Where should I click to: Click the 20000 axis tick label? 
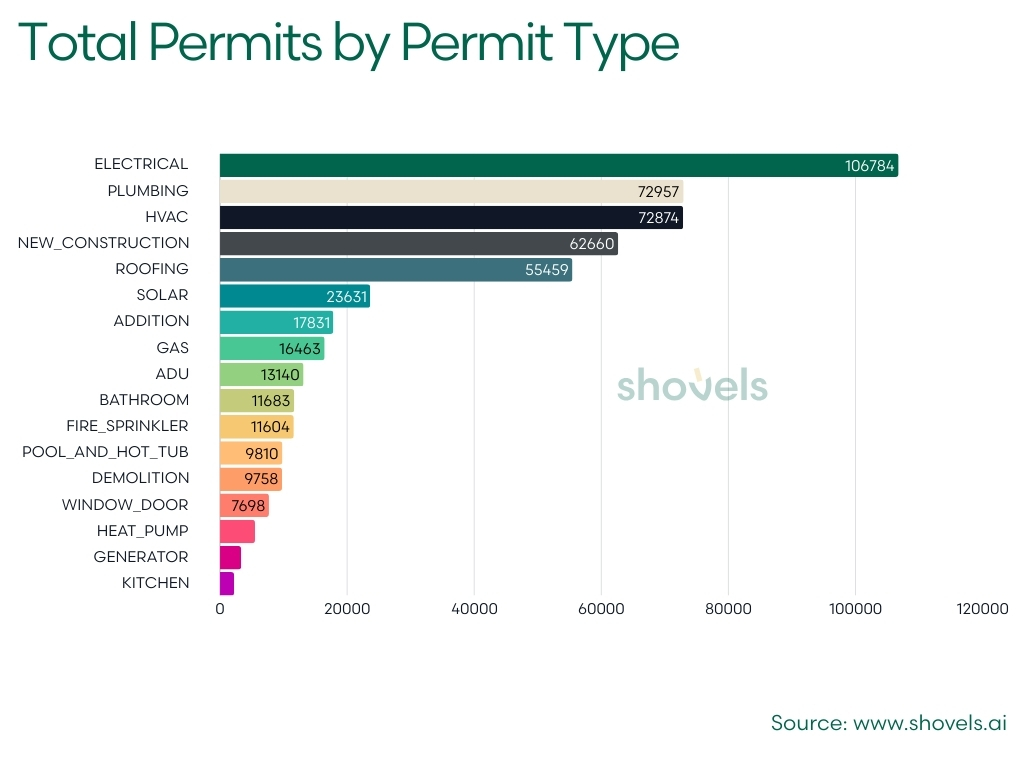(x=347, y=609)
